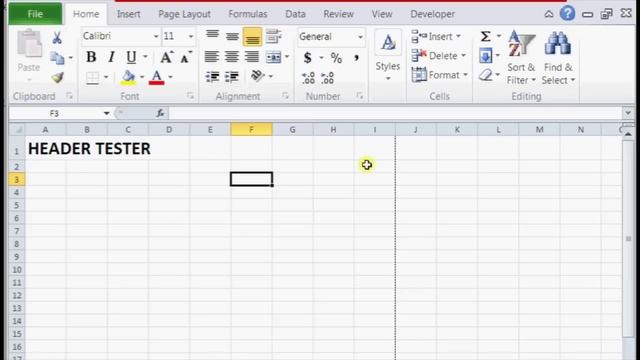
Task: Open the Calibri font name dropdown
Action: [x=156, y=36]
